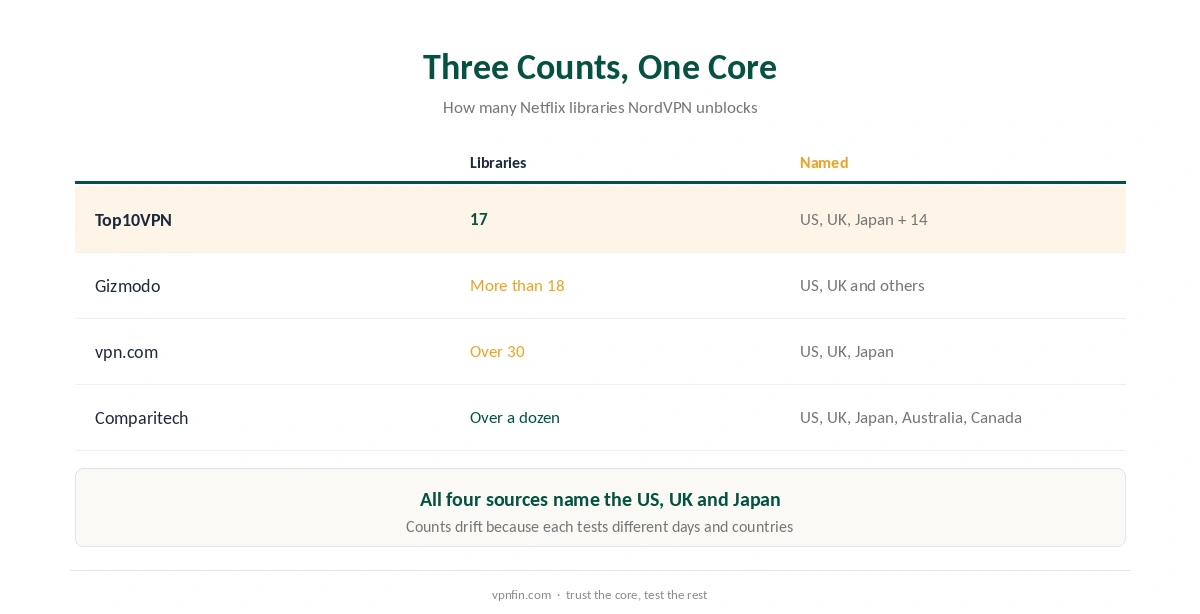Click the 'Named' column header
Screen dimensions: 1200x614
(x=824, y=162)
